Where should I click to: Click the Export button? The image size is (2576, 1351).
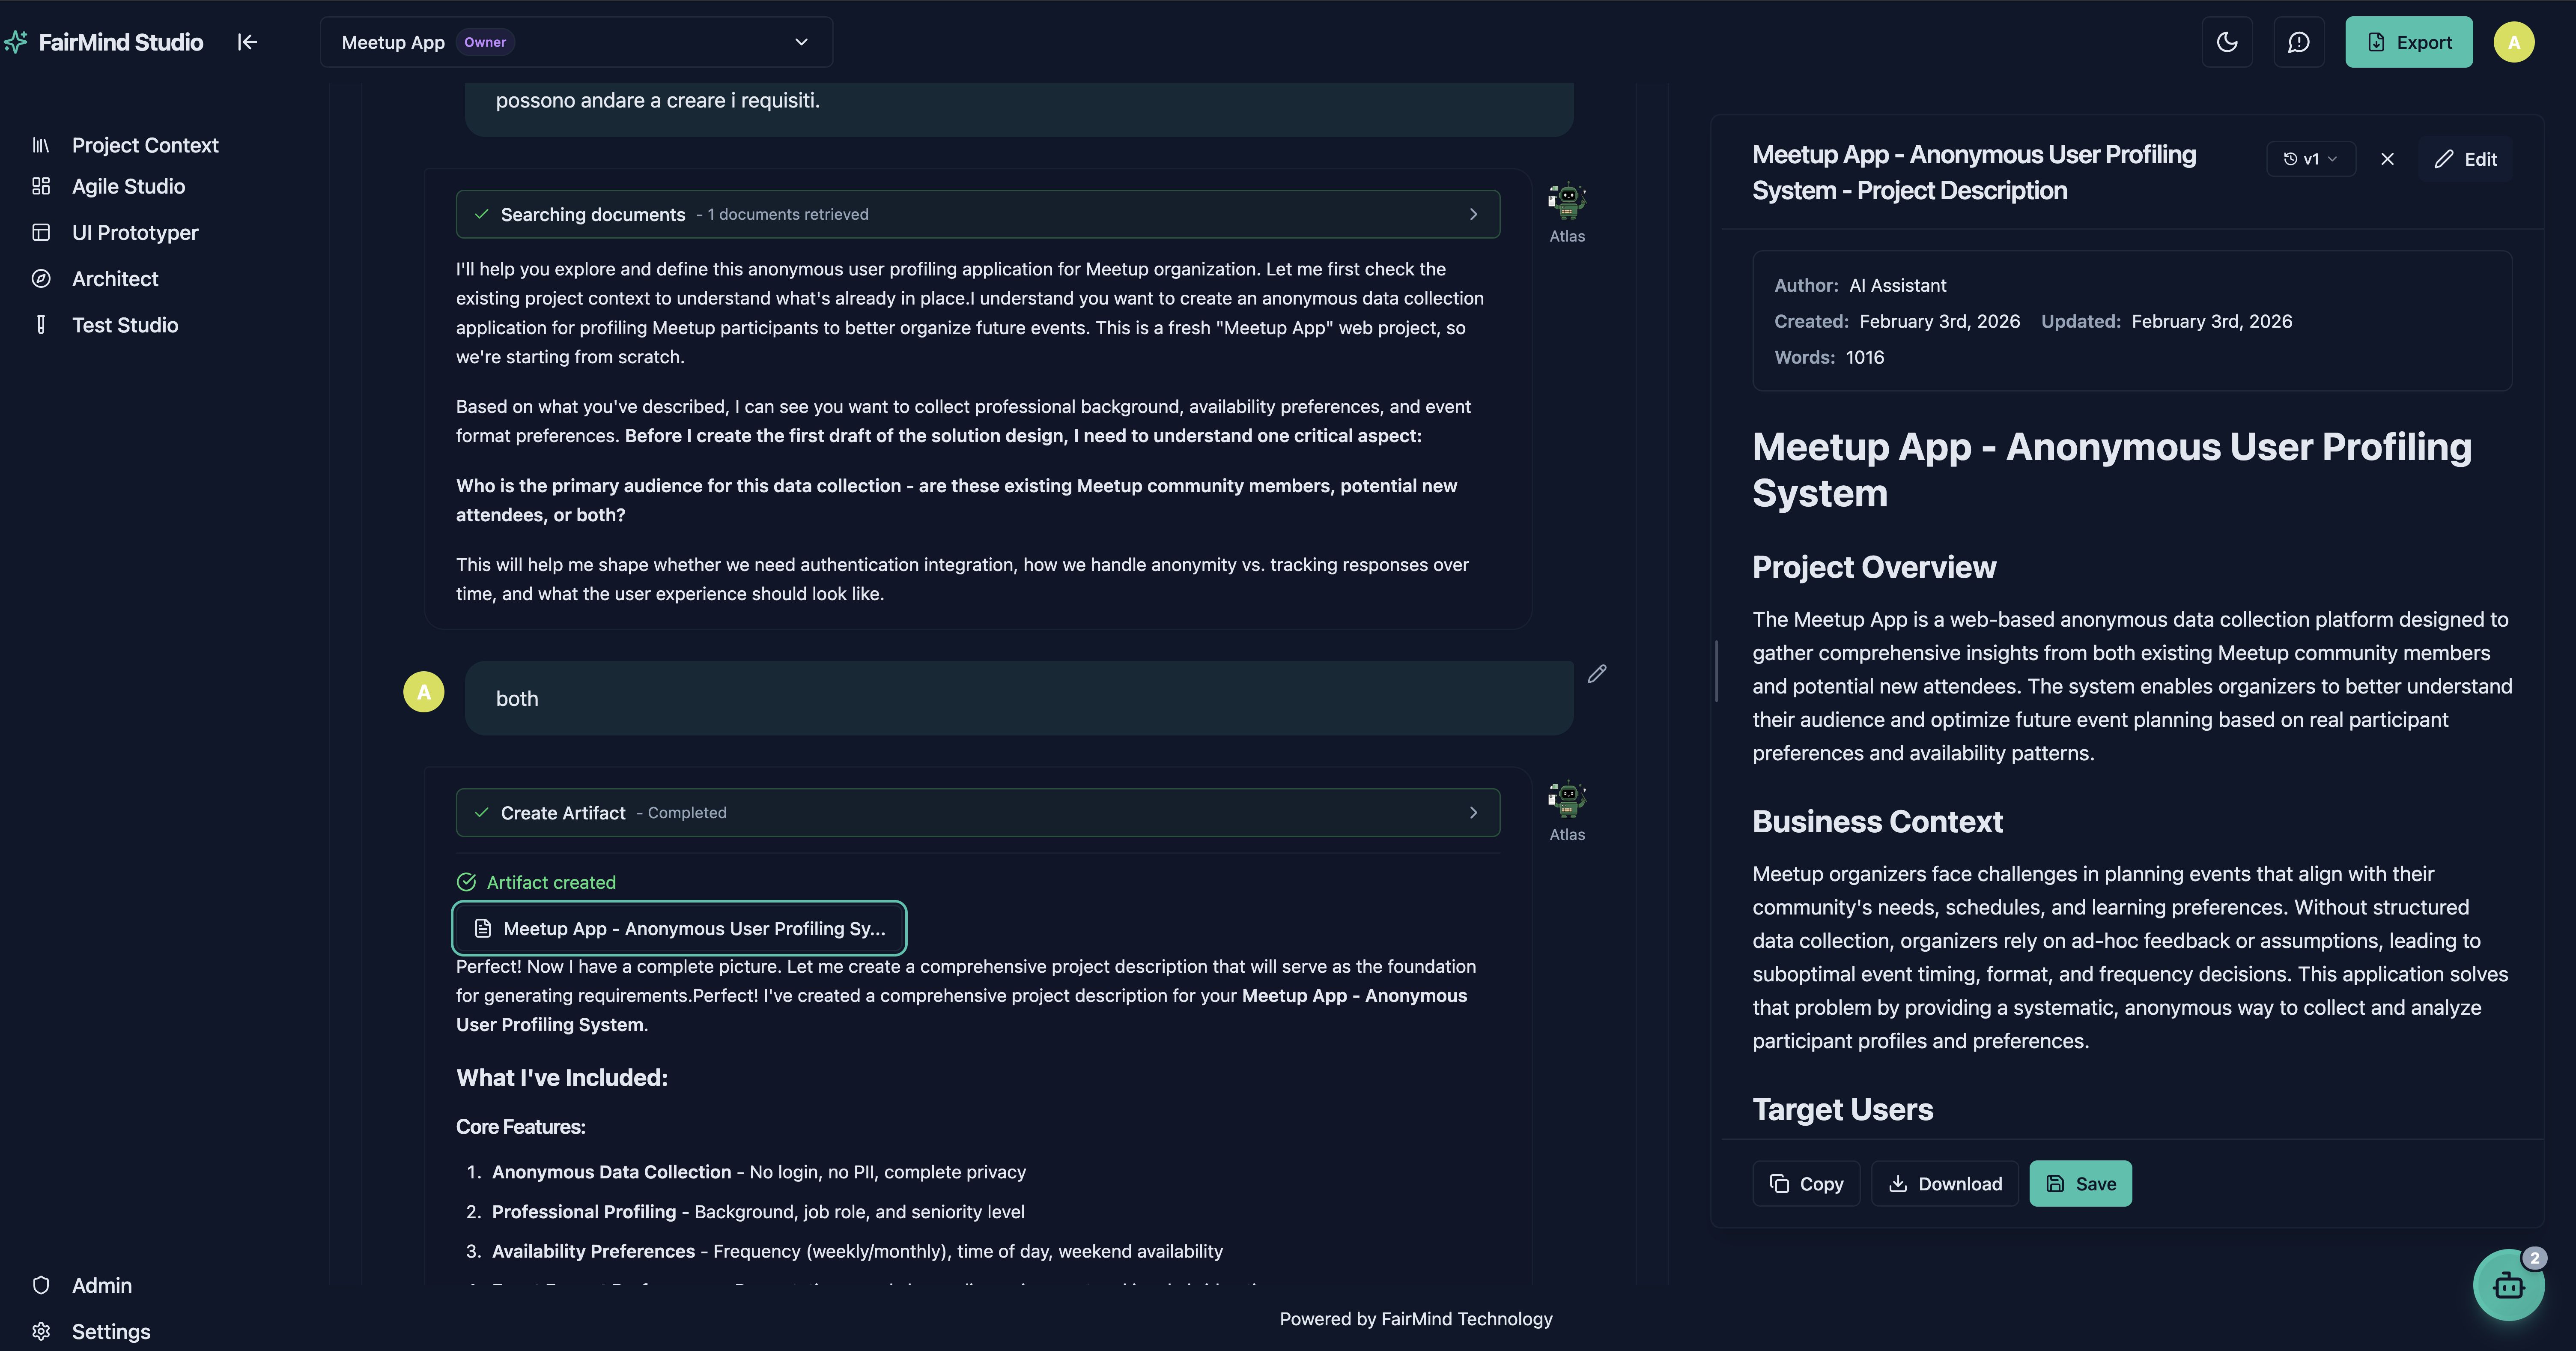pyautogui.click(x=2409, y=42)
